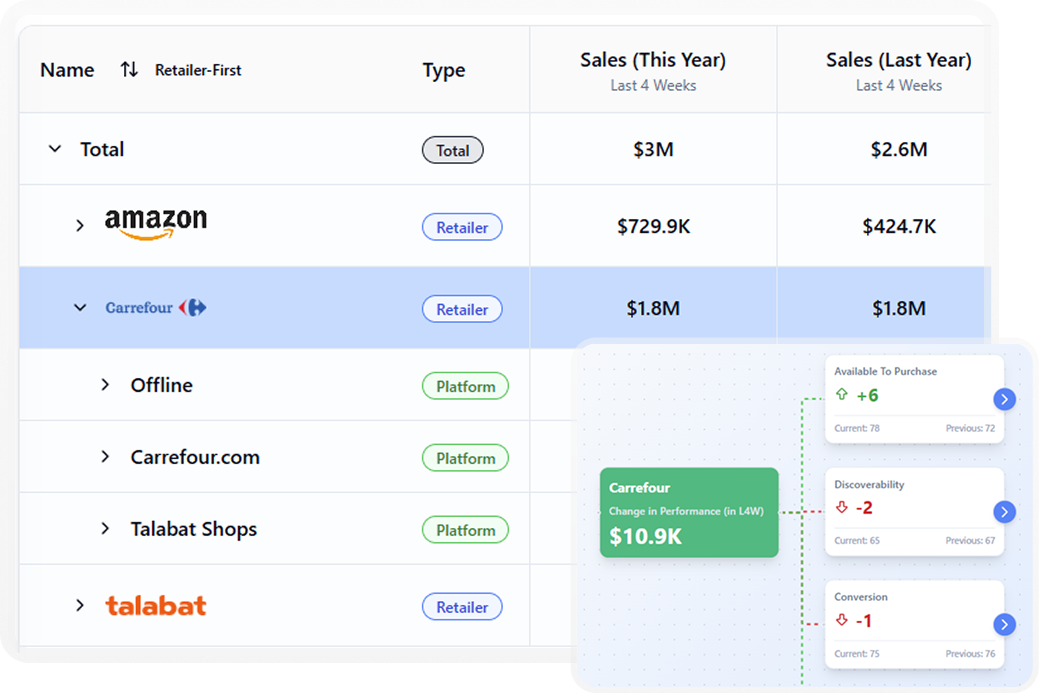Expand the amazon retailer row
This screenshot has height=693, width=1039.
click(x=81, y=225)
